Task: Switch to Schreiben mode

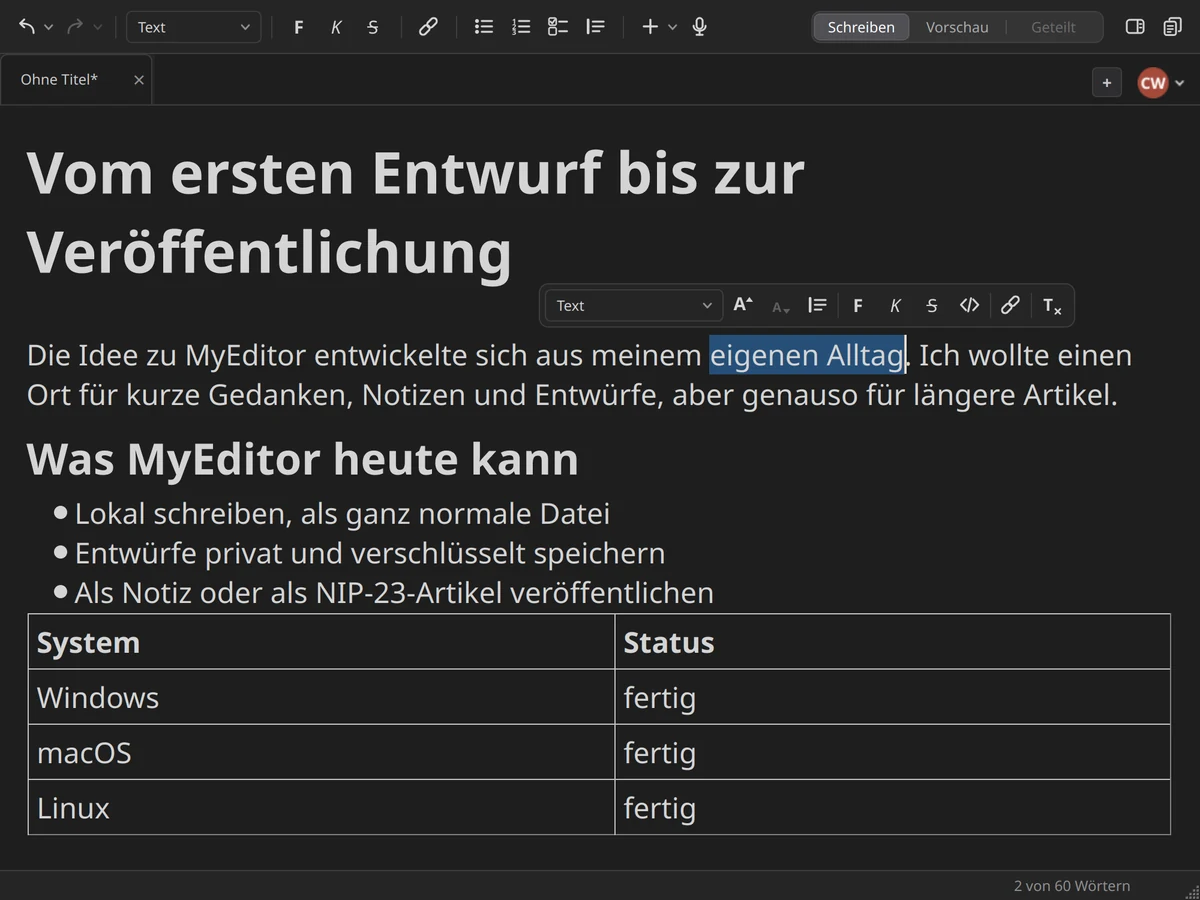Action: (861, 27)
